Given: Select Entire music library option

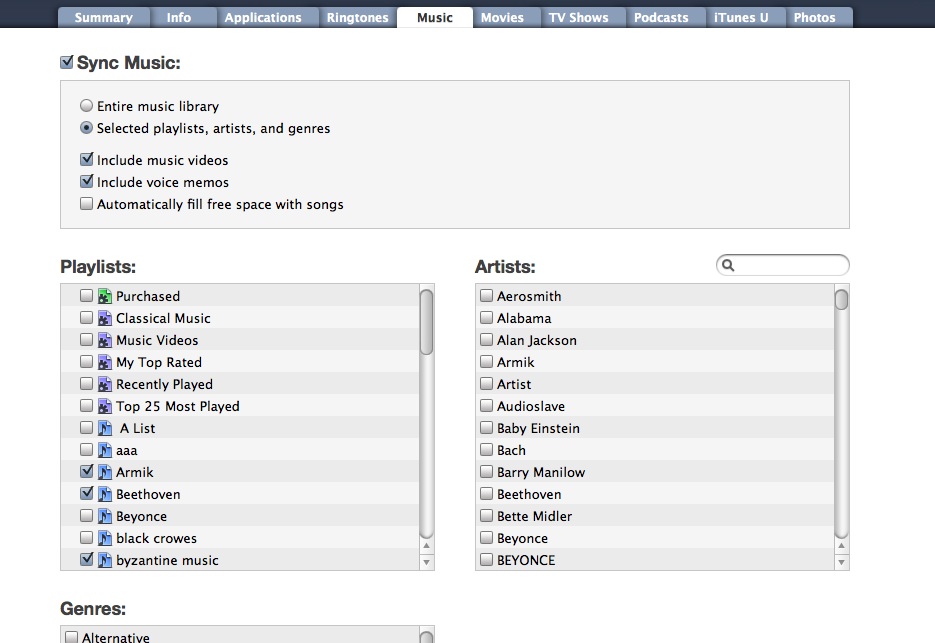Looking at the screenshot, I should [86, 106].
